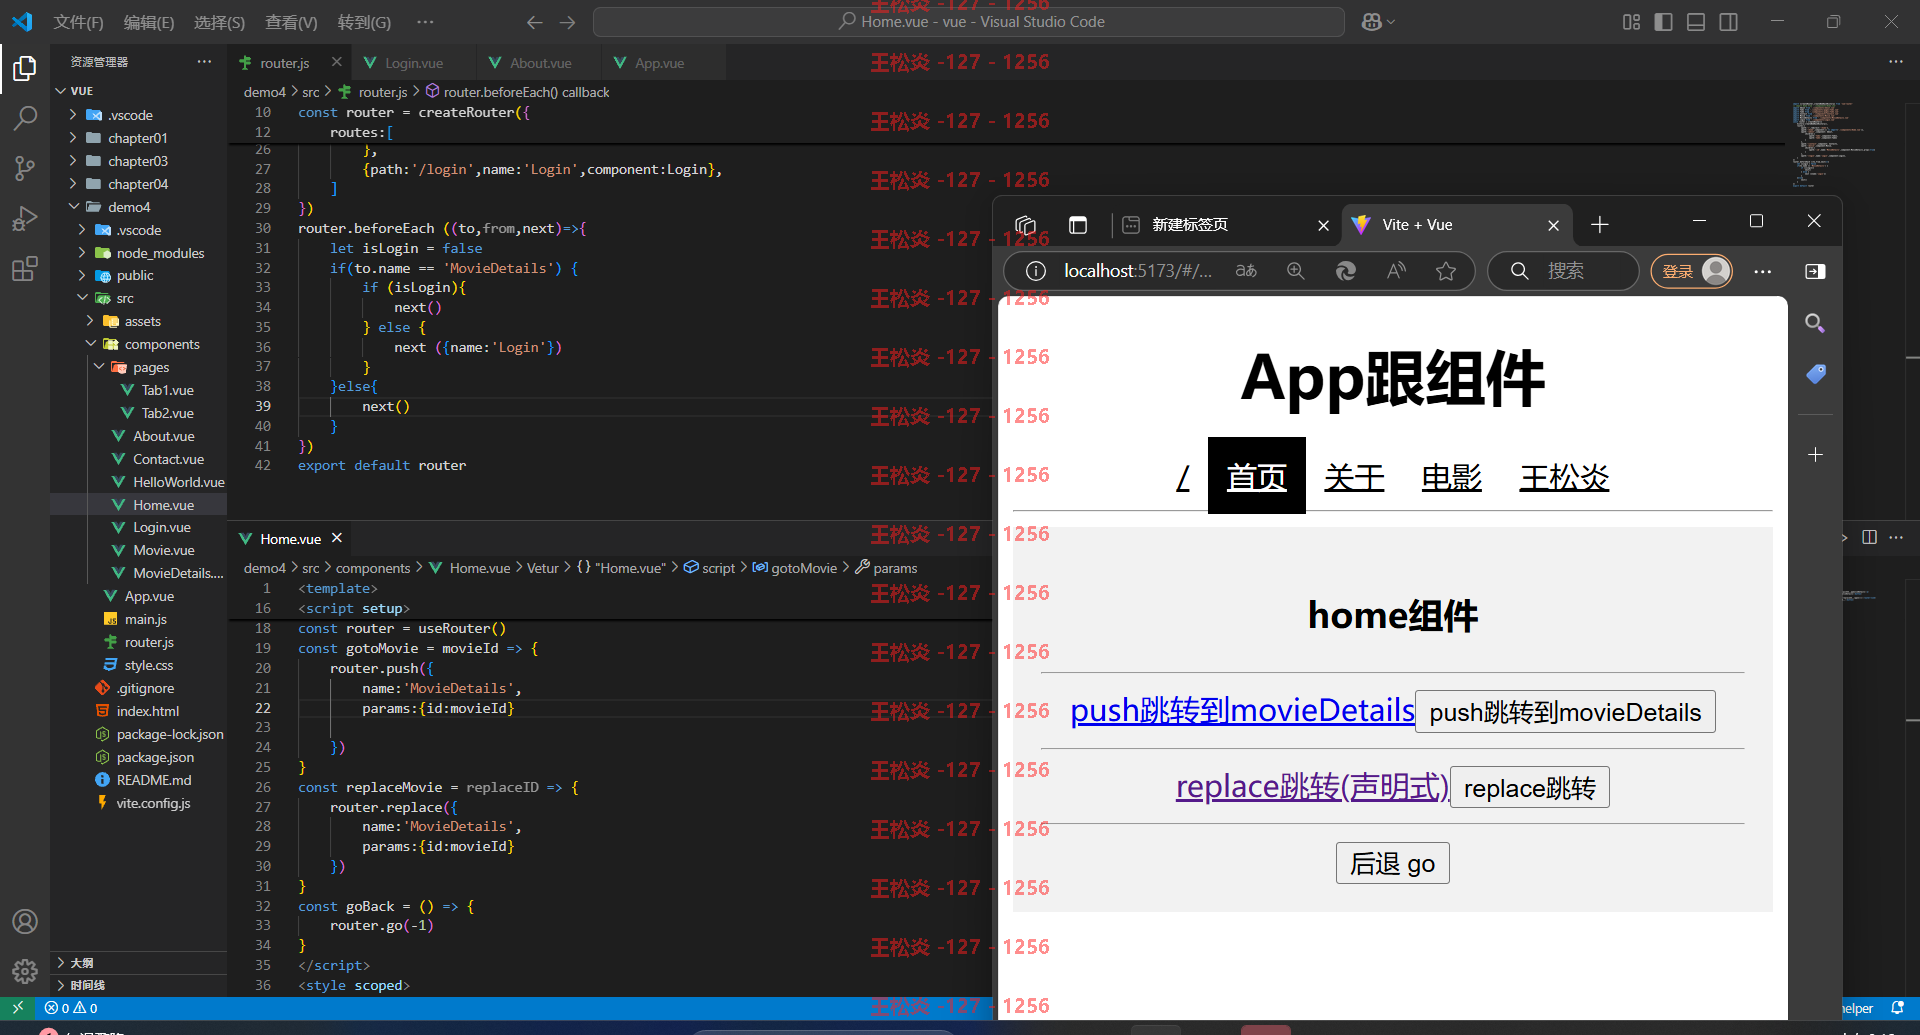The image size is (1920, 1035).
Task: Open the Explorer view in activity bar
Action: 25,68
